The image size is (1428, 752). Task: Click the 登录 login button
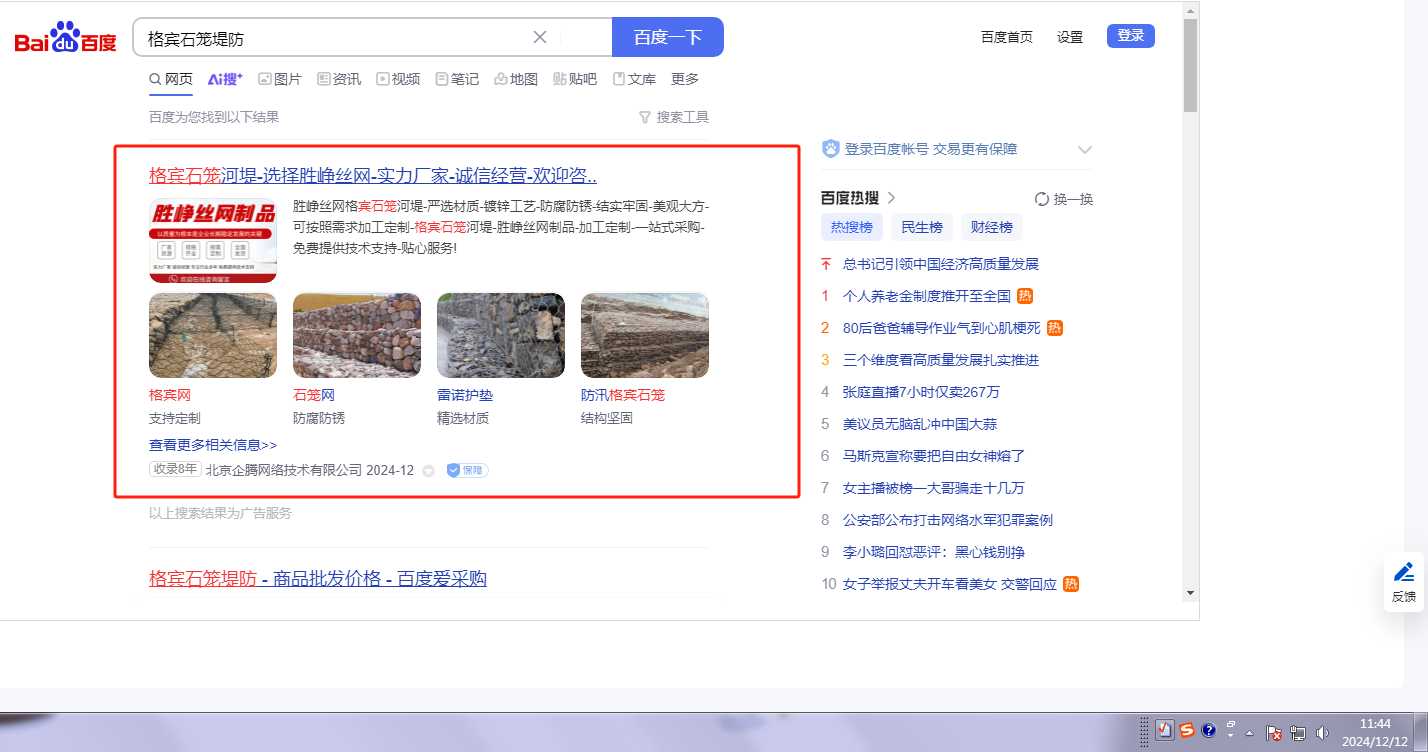pos(1130,36)
